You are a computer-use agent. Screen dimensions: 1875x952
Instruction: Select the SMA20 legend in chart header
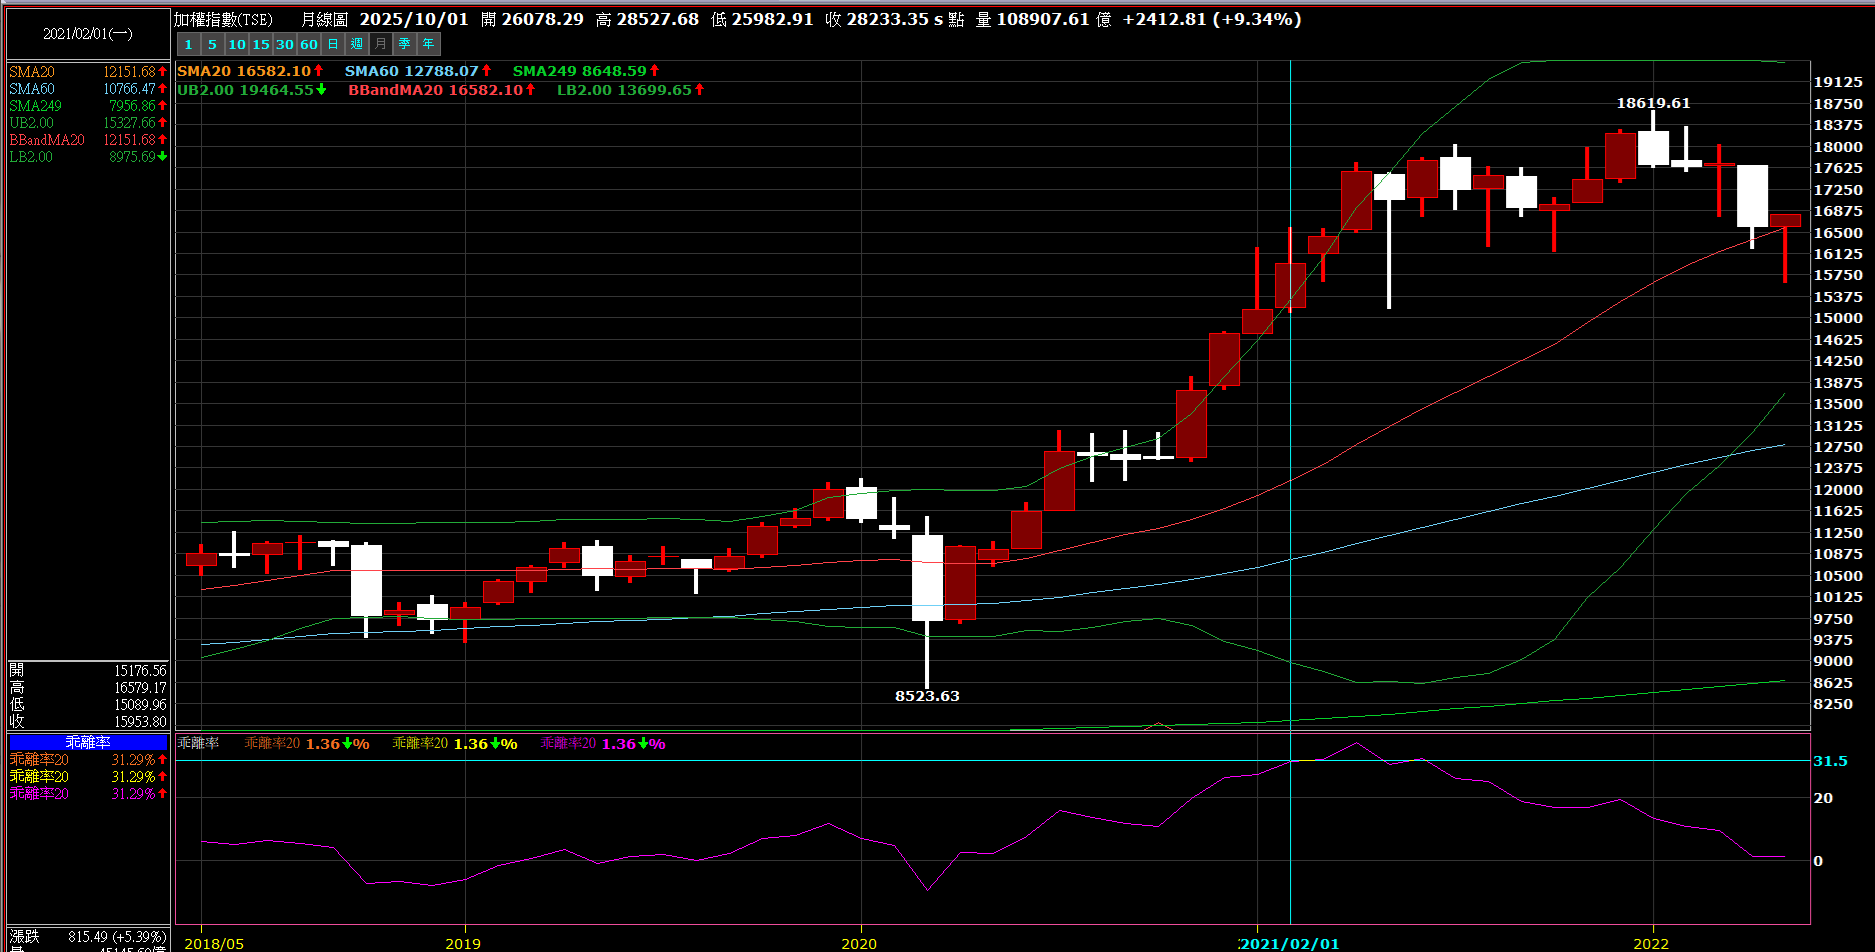pyautogui.click(x=244, y=71)
